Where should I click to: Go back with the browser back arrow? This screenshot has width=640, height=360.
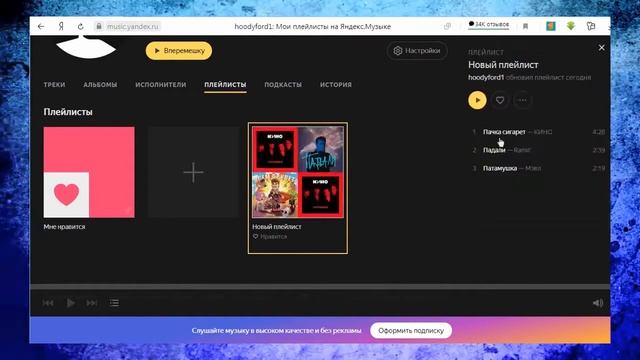pyautogui.click(x=41, y=27)
